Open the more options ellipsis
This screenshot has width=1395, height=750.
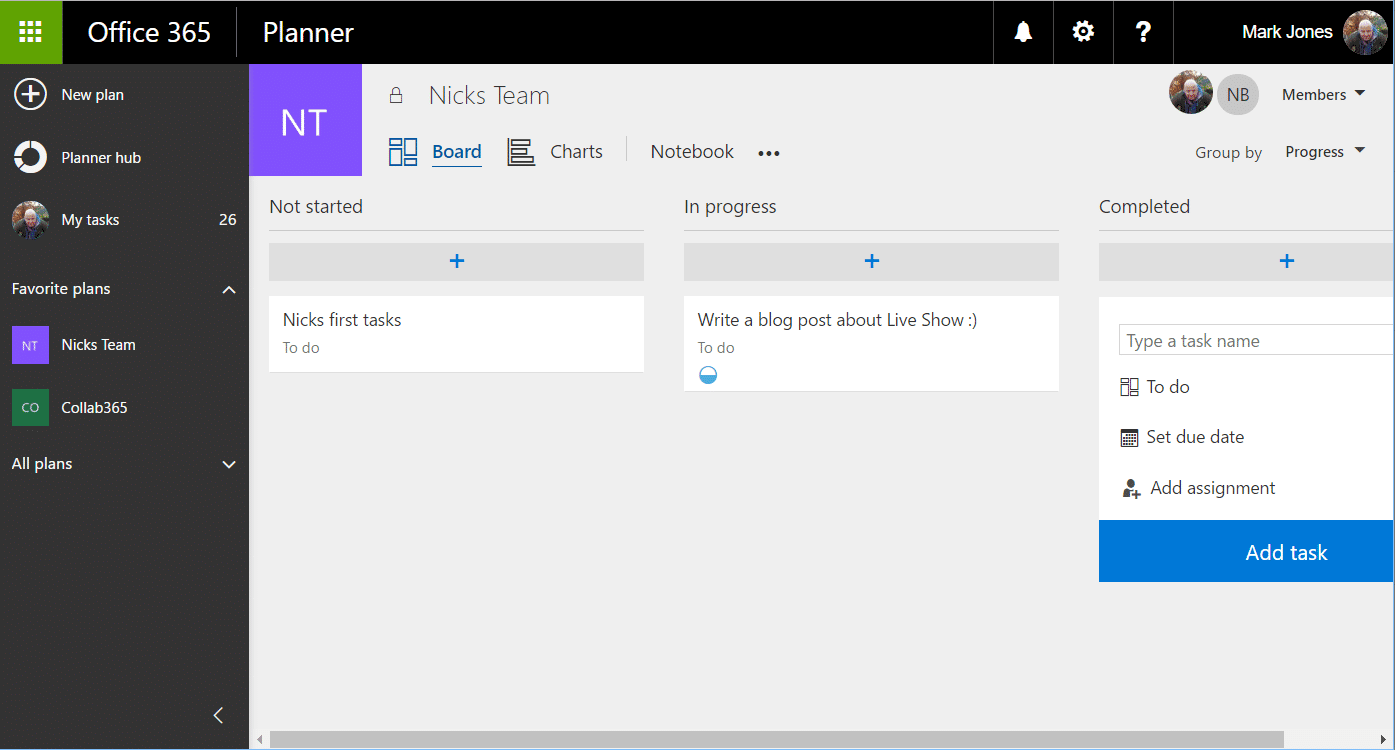pyautogui.click(x=768, y=153)
